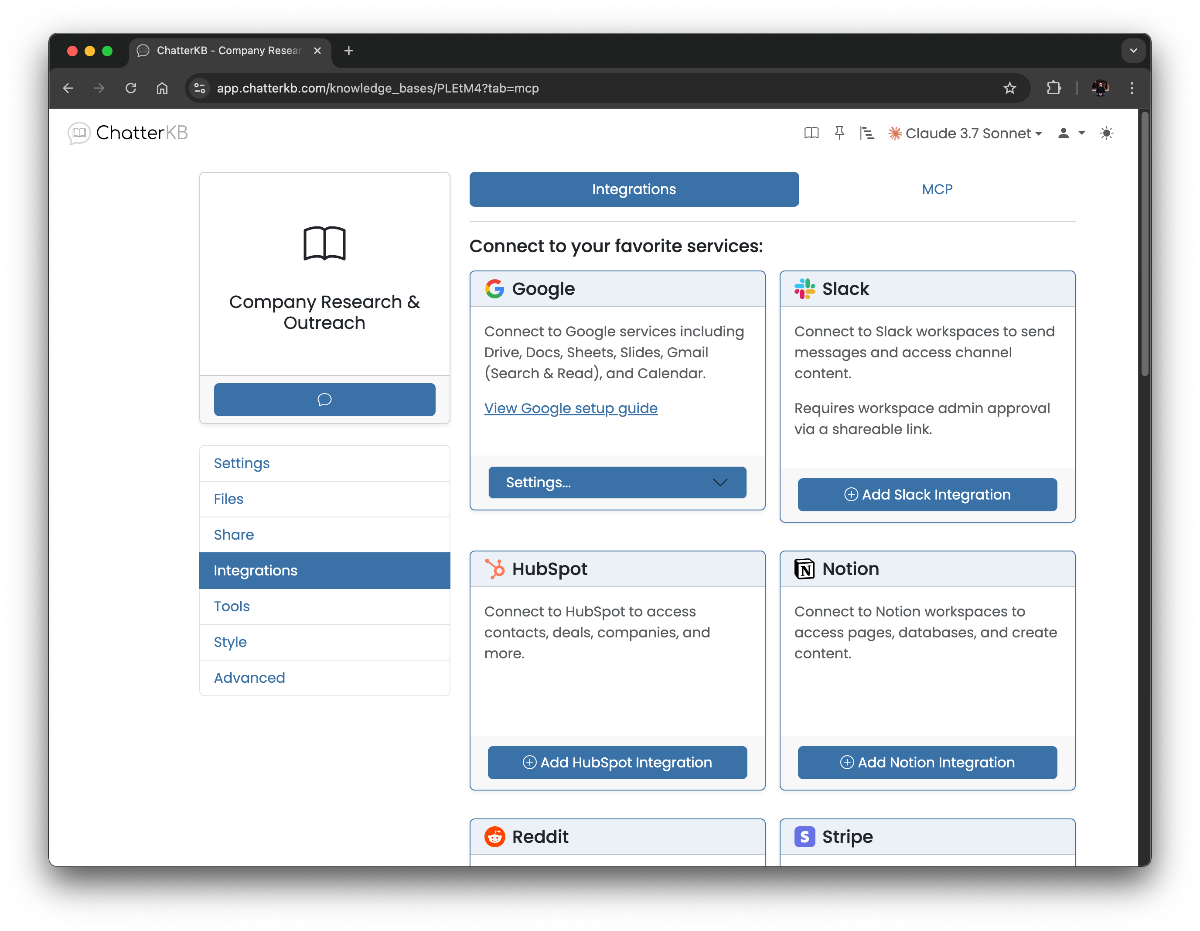Switch to the MCP tab
The width and height of the screenshot is (1200, 931).
[x=937, y=189]
